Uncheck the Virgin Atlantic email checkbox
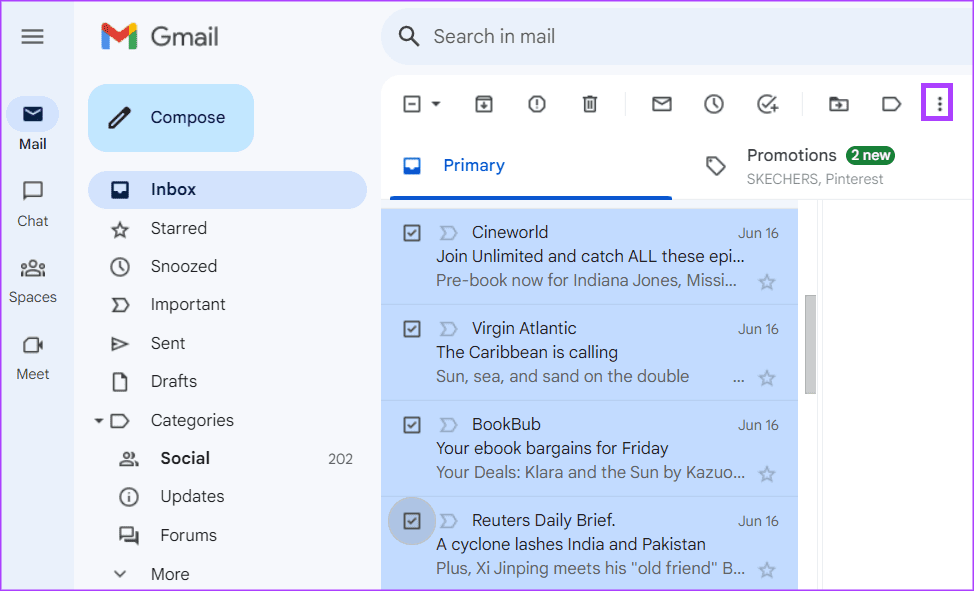This screenshot has height=591, width=974. point(412,329)
